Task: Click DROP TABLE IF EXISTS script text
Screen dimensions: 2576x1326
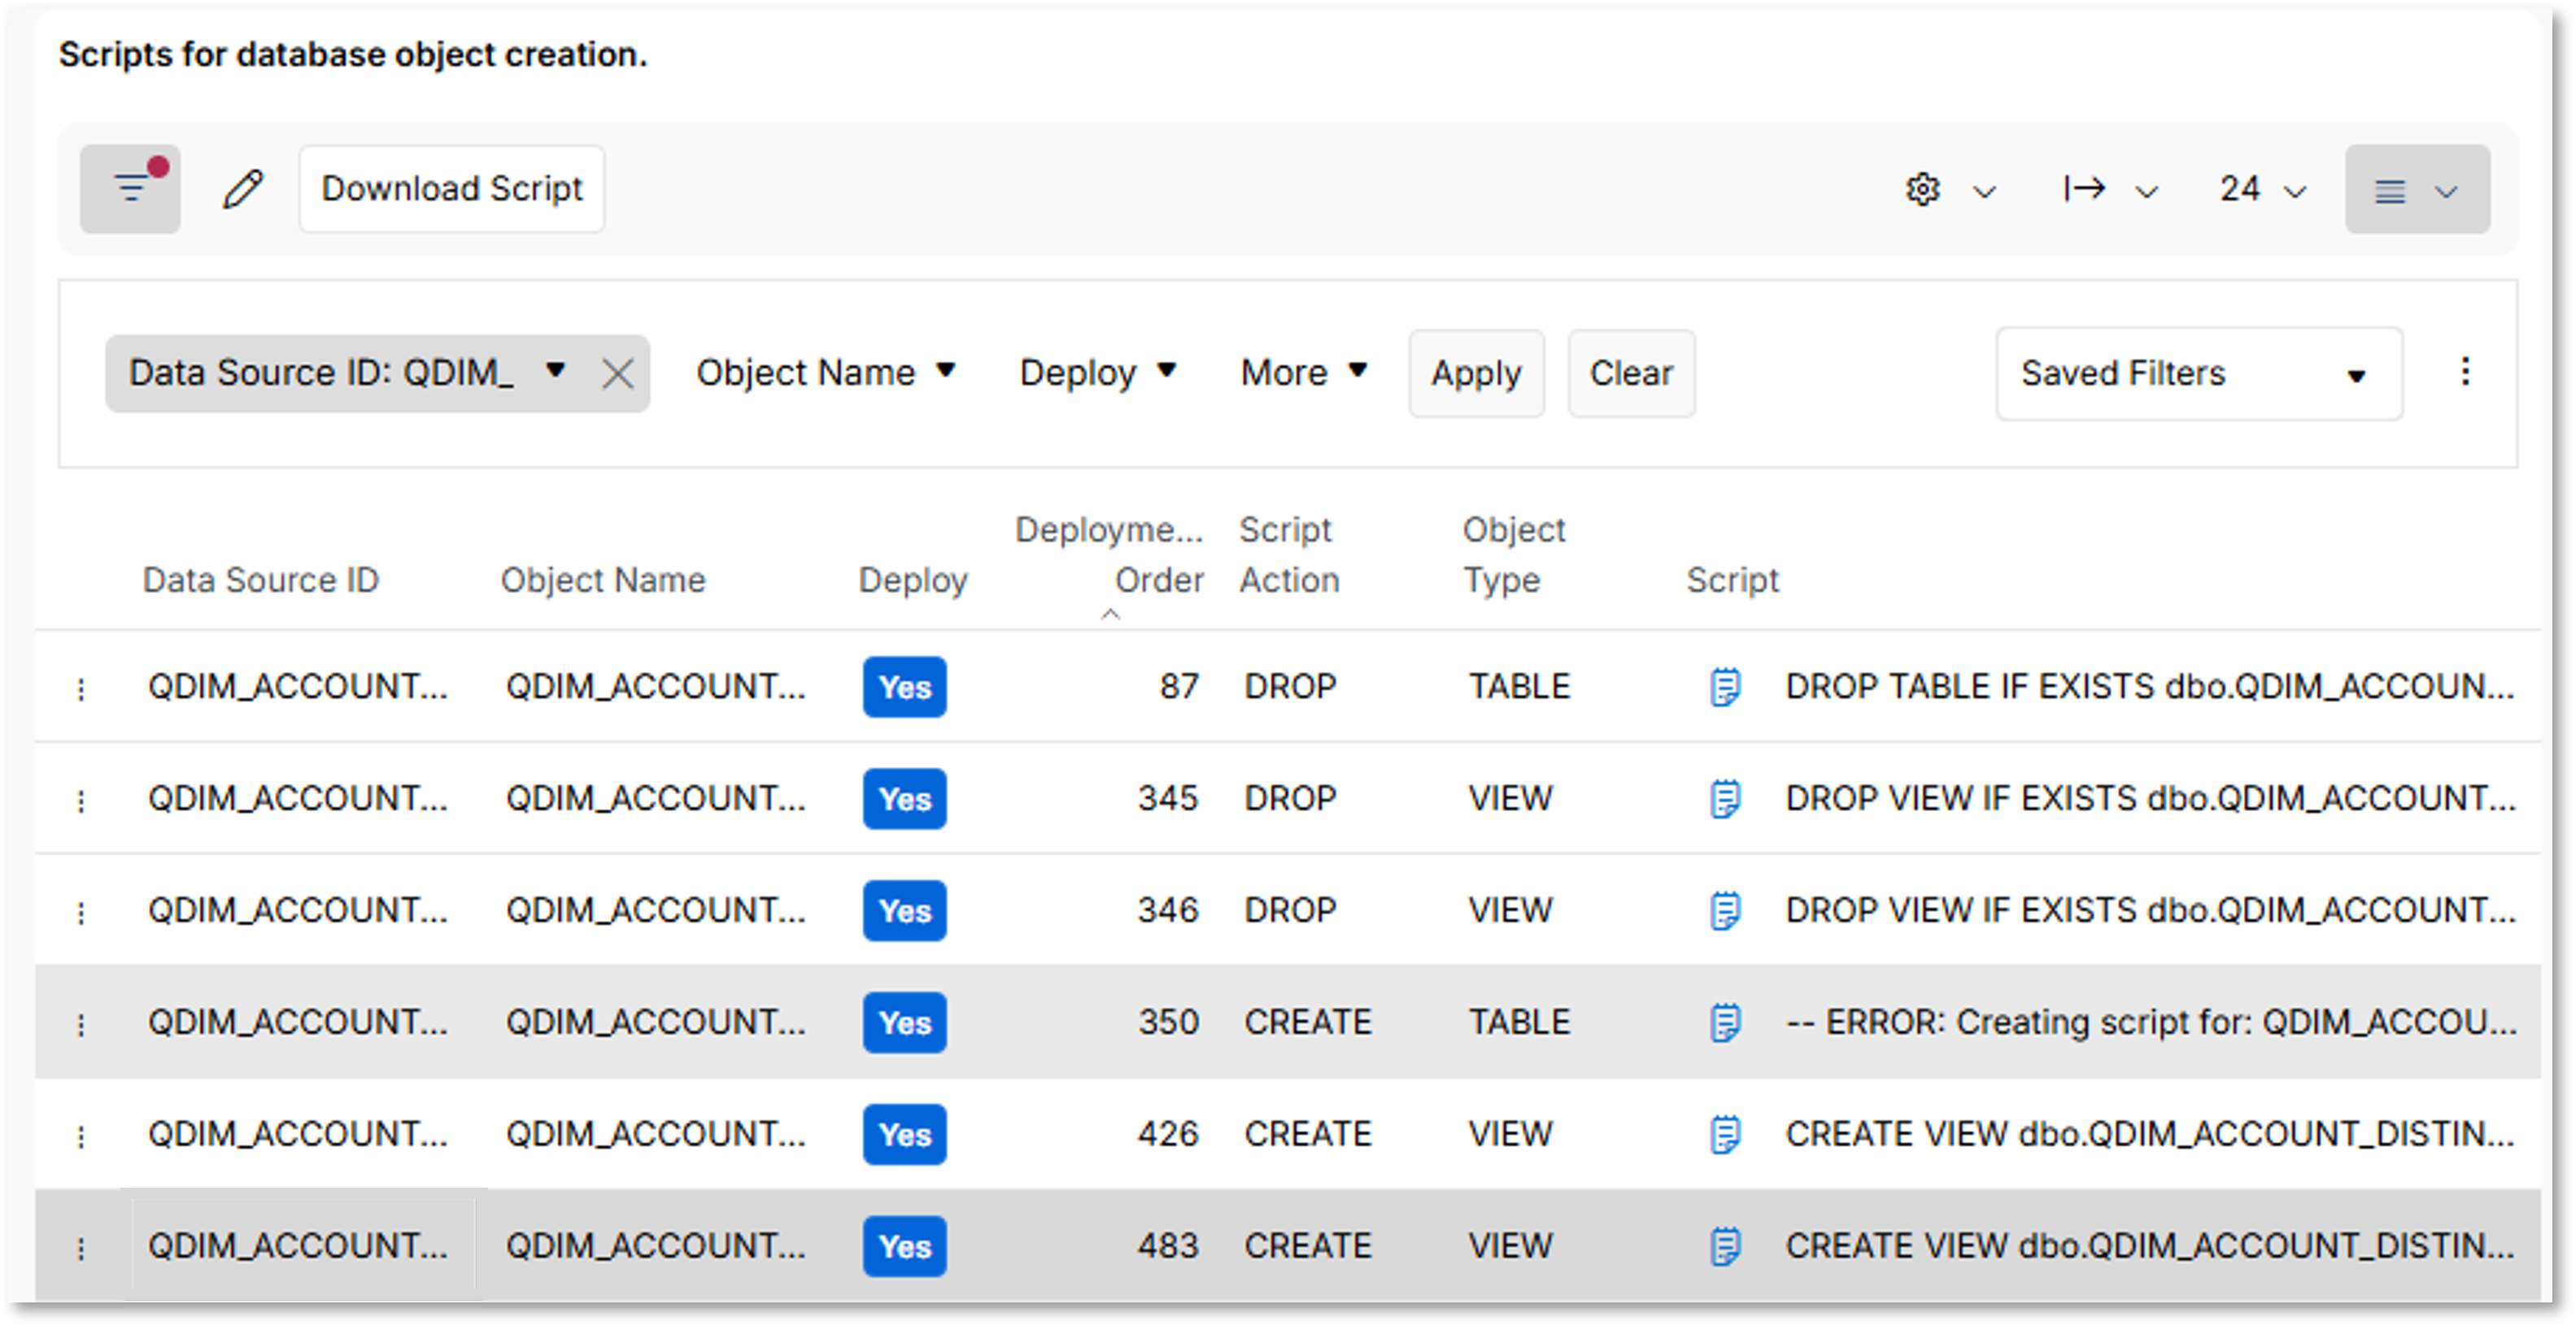Action: point(2149,686)
